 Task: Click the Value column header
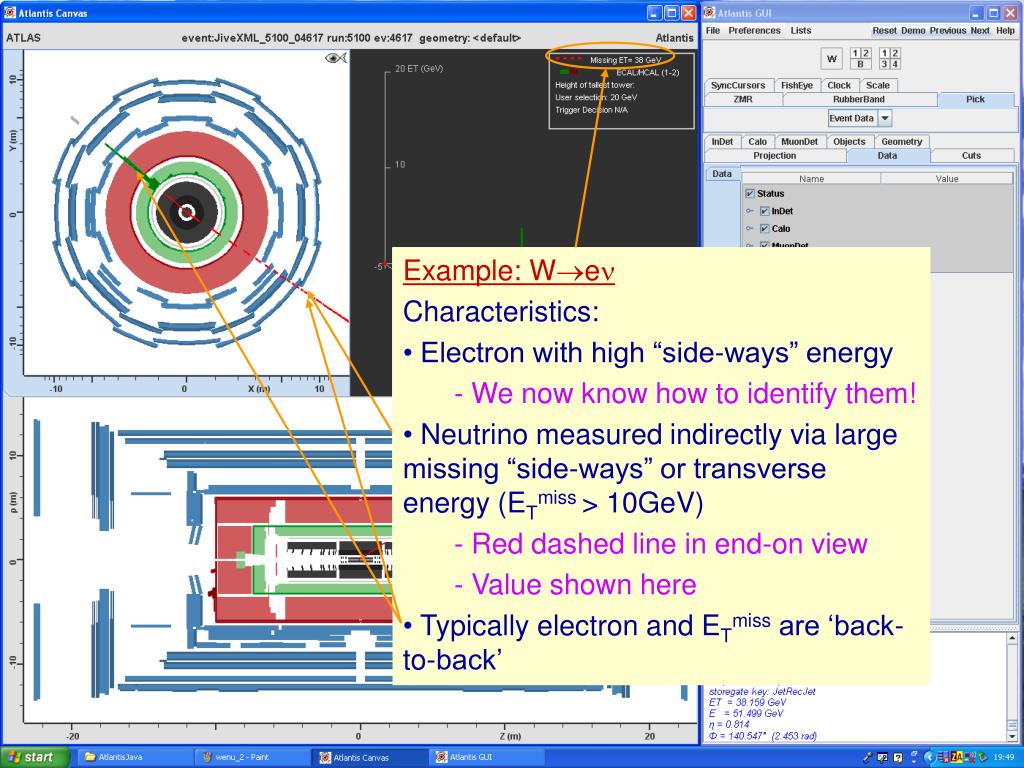(947, 179)
